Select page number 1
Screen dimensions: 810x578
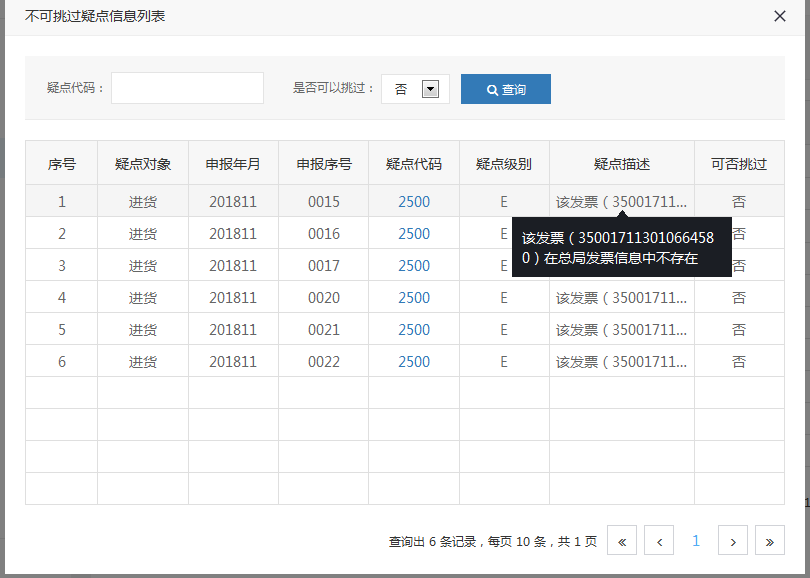tap(696, 541)
